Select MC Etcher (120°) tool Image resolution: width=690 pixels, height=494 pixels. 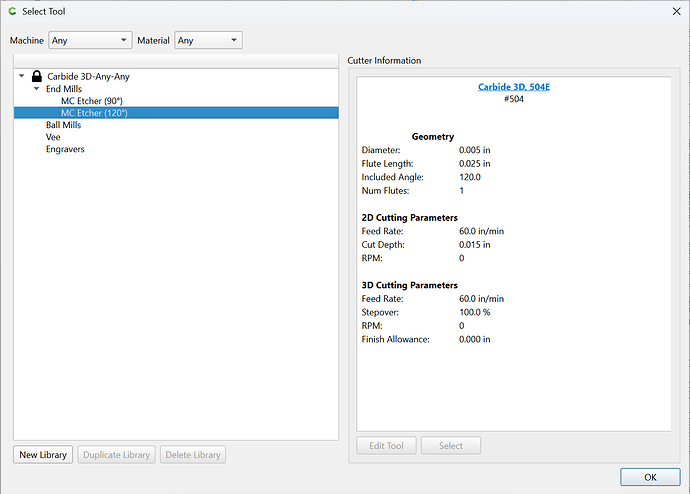tap(176, 113)
